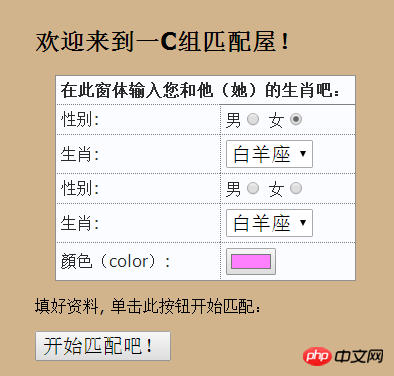Open the pink 颜色 color picker

[x=251, y=262]
